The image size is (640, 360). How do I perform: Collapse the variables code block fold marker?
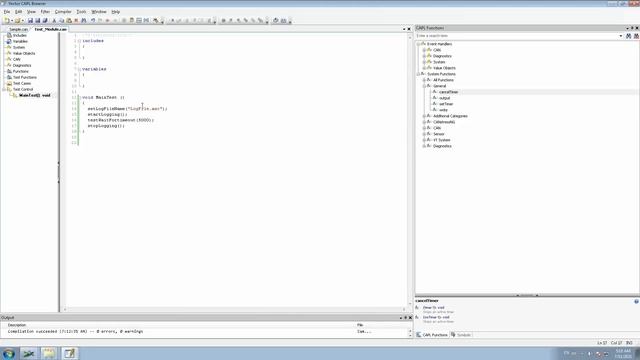[79, 69]
